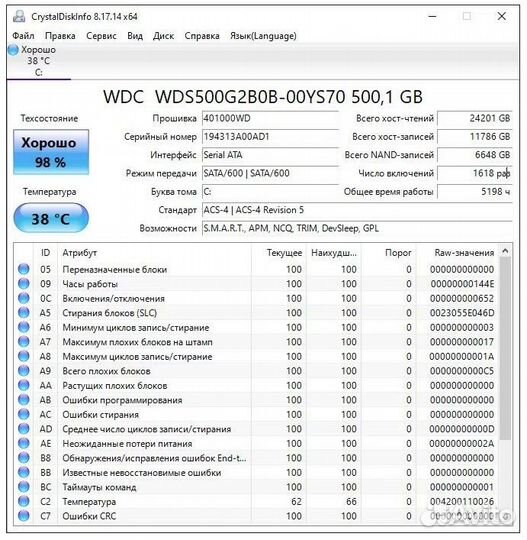
Task: Close the CrystalDiskInfo window
Action: (x=502, y=16)
